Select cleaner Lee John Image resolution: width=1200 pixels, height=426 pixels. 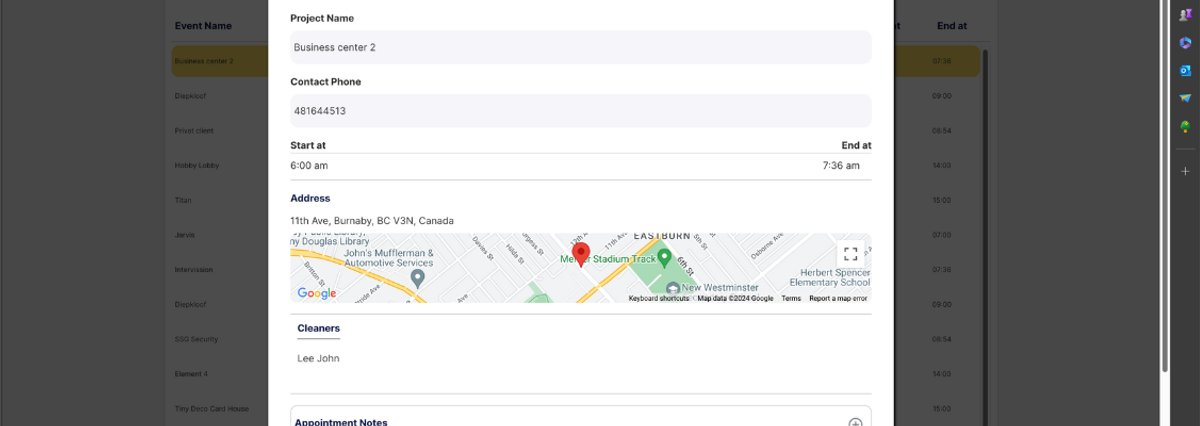click(318, 358)
